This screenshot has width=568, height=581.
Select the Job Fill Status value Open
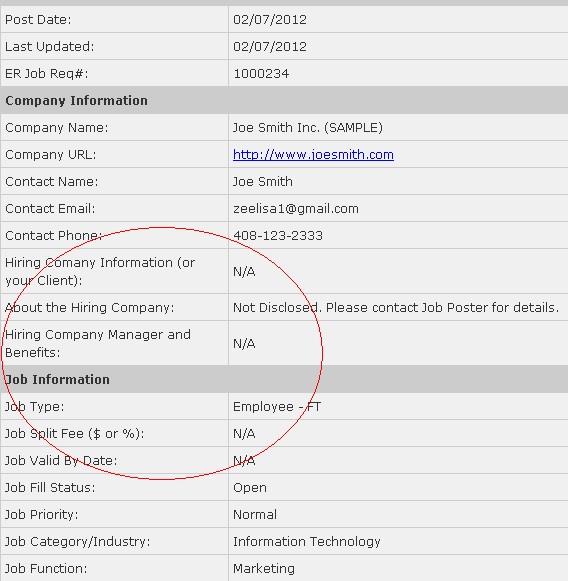(x=250, y=488)
